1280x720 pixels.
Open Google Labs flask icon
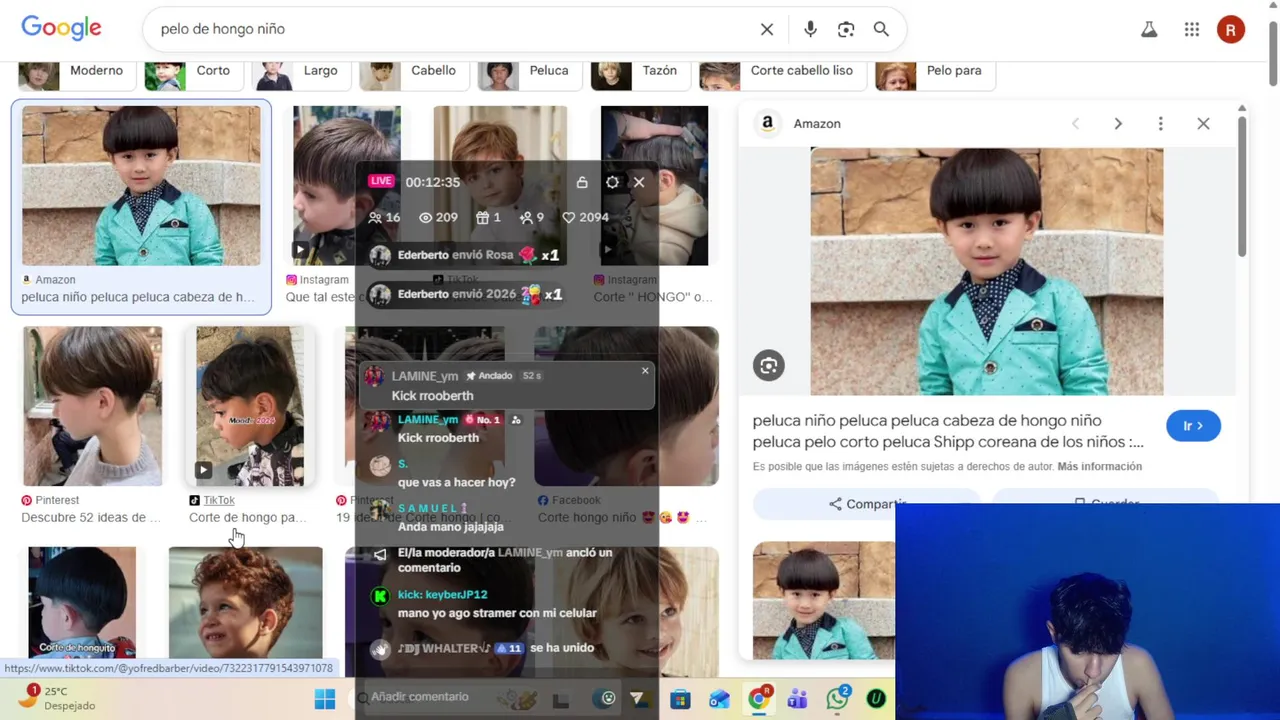1149,30
